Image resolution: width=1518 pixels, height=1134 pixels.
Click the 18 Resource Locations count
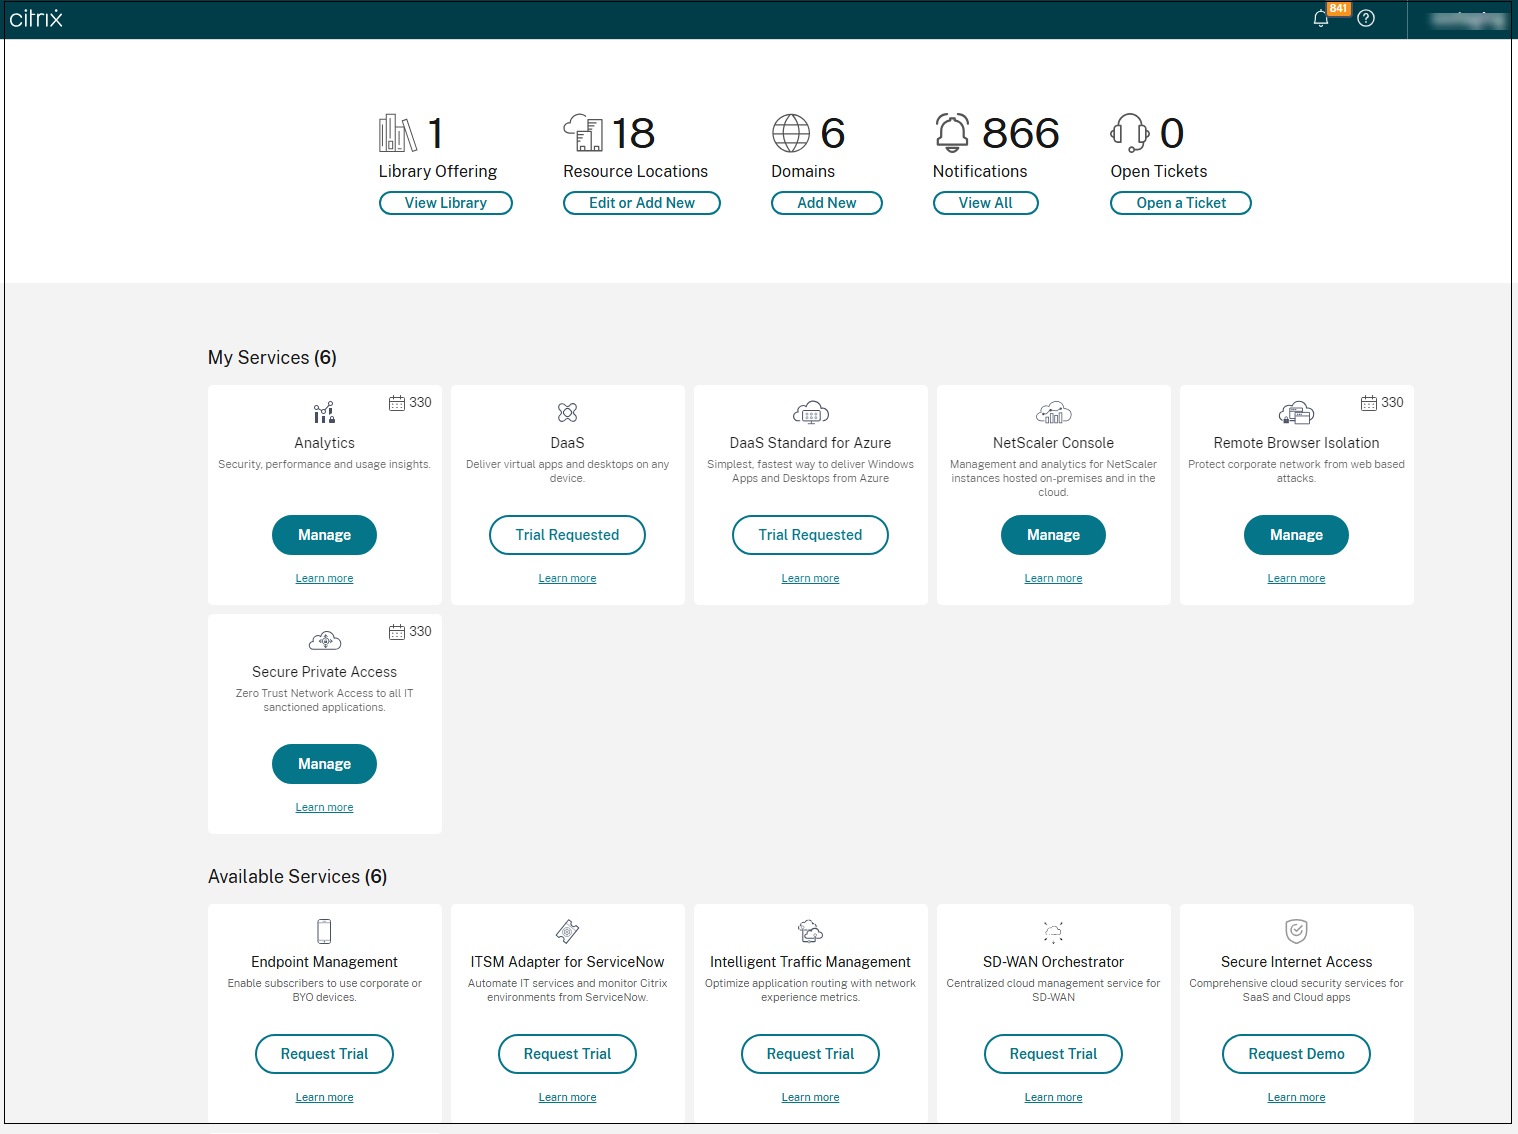tap(633, 133)
